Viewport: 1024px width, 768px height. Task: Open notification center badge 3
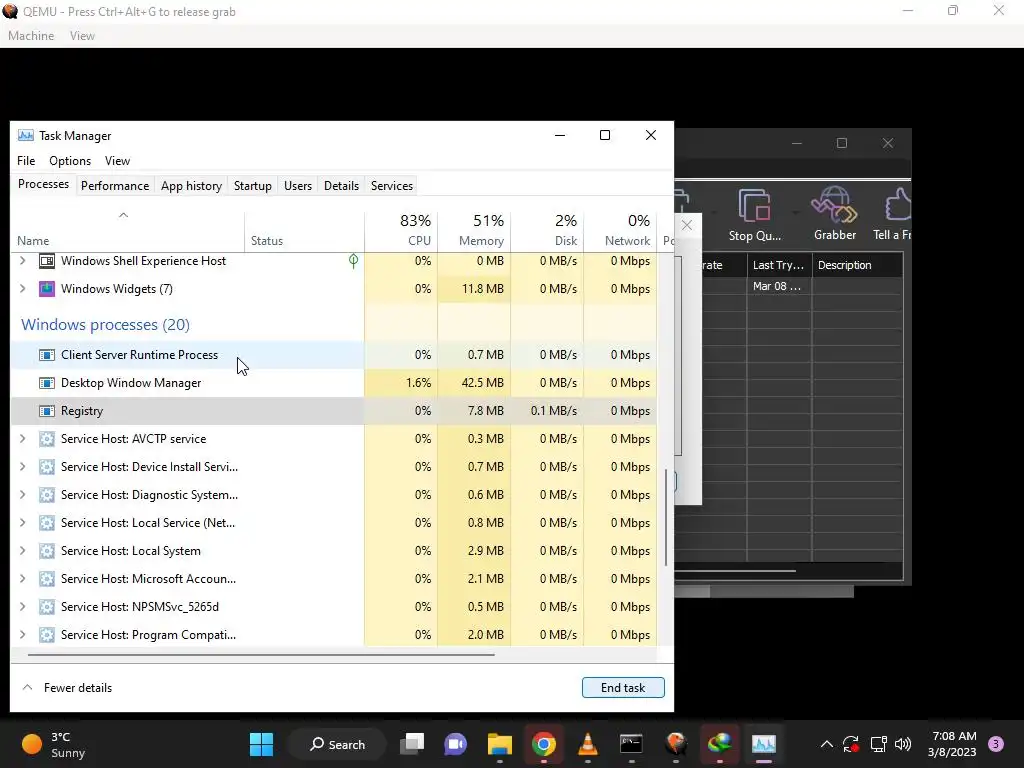(996, 744)
